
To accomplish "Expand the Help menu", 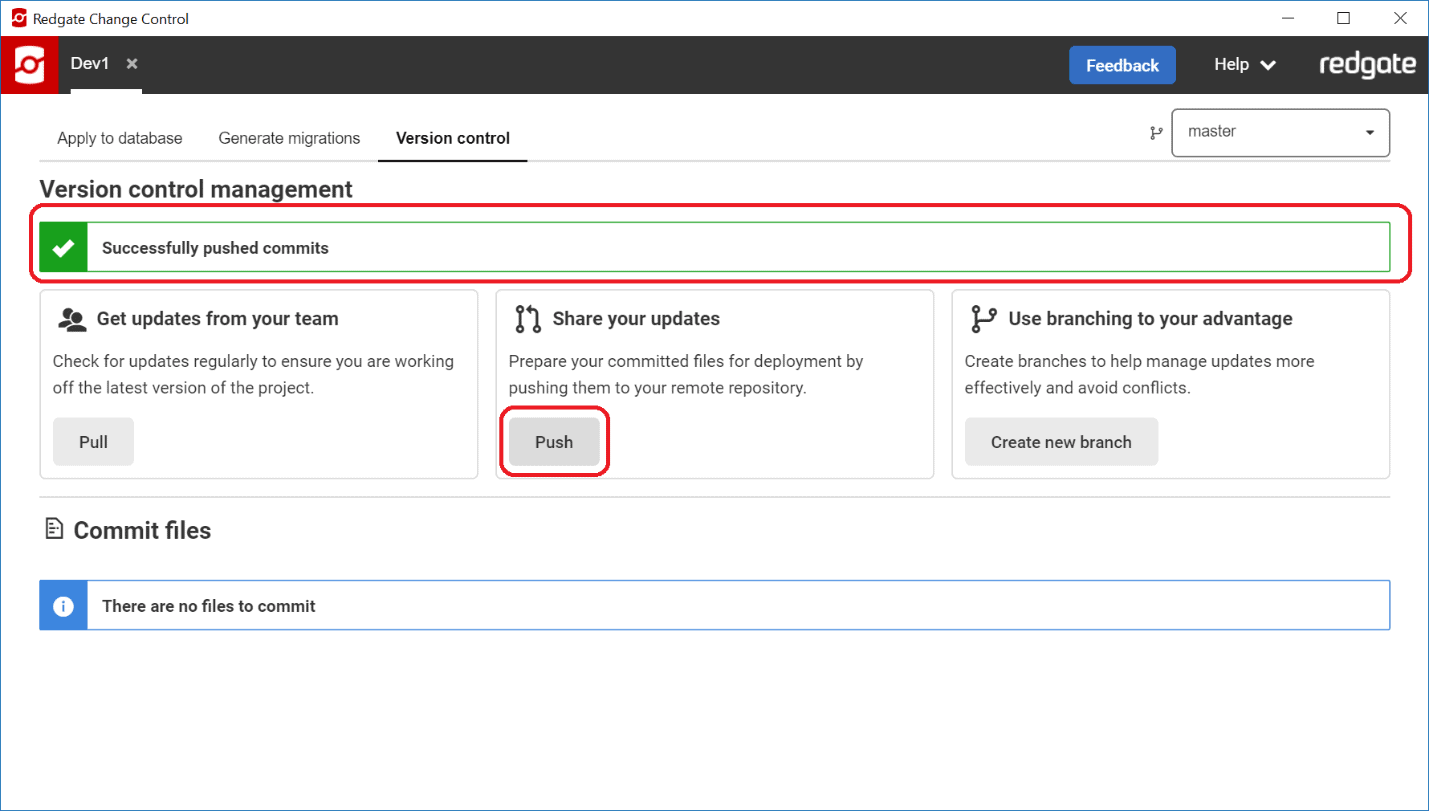I will coord(1244,65).
